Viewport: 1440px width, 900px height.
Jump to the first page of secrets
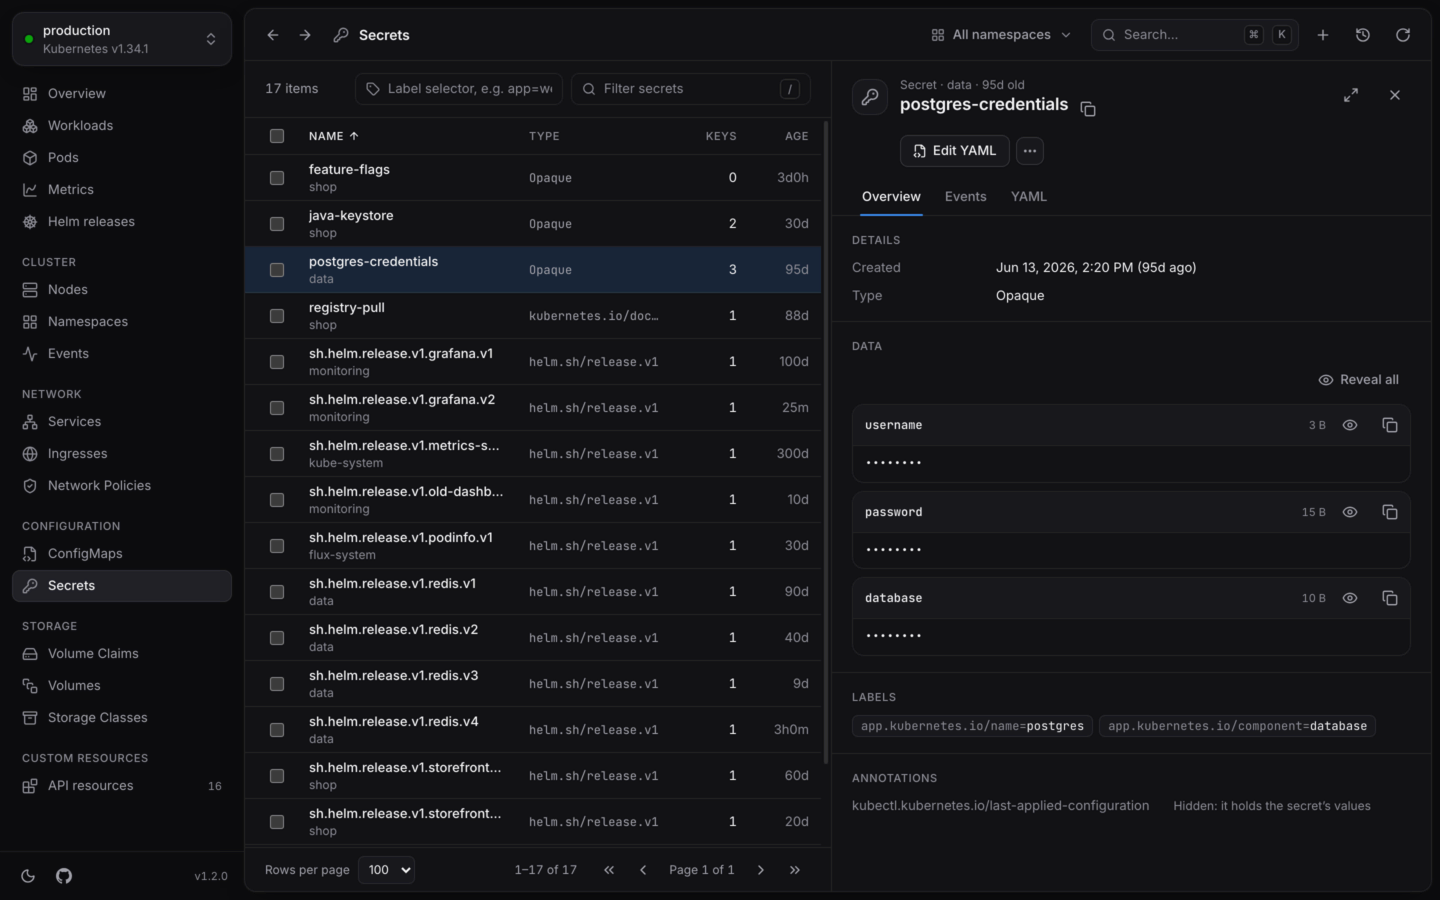coord(609,870)
